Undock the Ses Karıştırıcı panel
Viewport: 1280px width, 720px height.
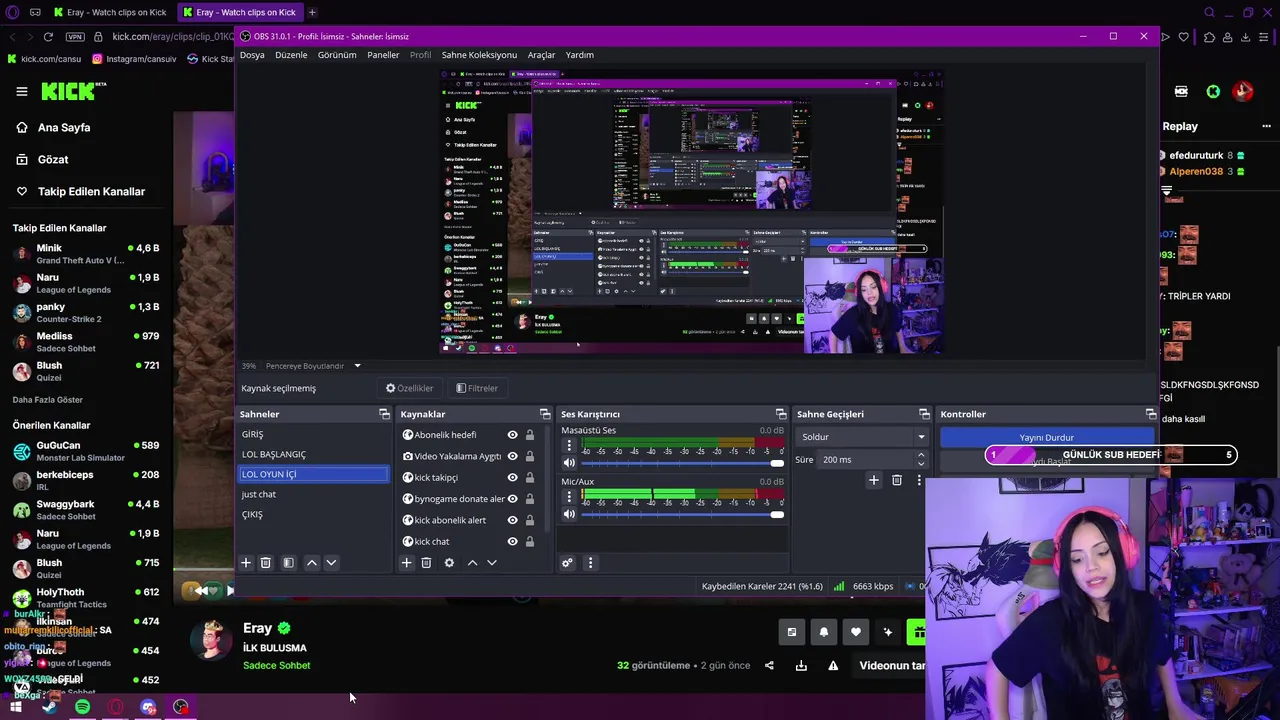(x=781, y=414)
